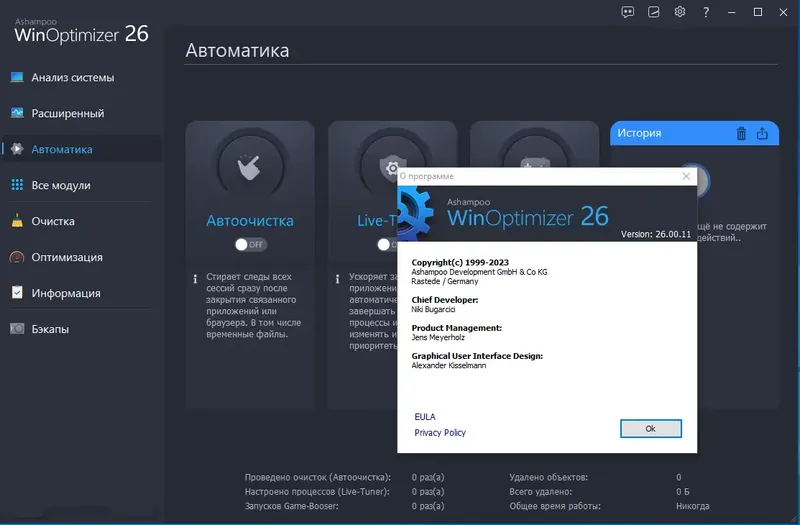
Task: Click the Alexander Kisselmann name
Action: pyautogui.click(x=448, y=365)
